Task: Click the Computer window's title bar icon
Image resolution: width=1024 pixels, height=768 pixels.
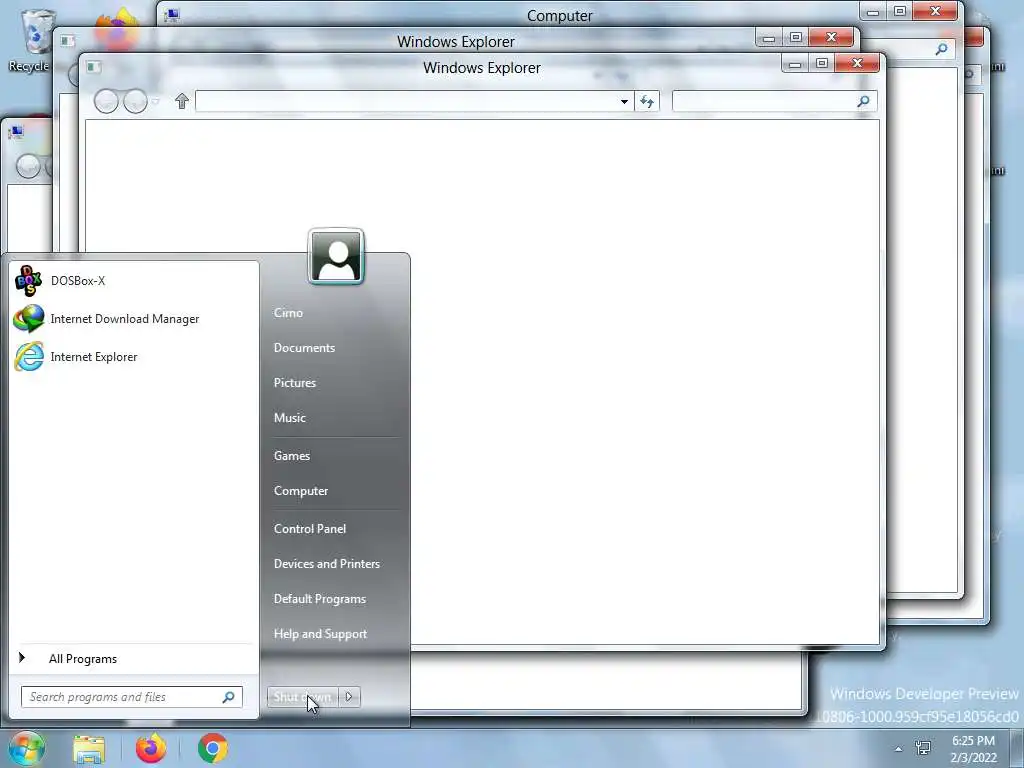Action: point(172,15)
